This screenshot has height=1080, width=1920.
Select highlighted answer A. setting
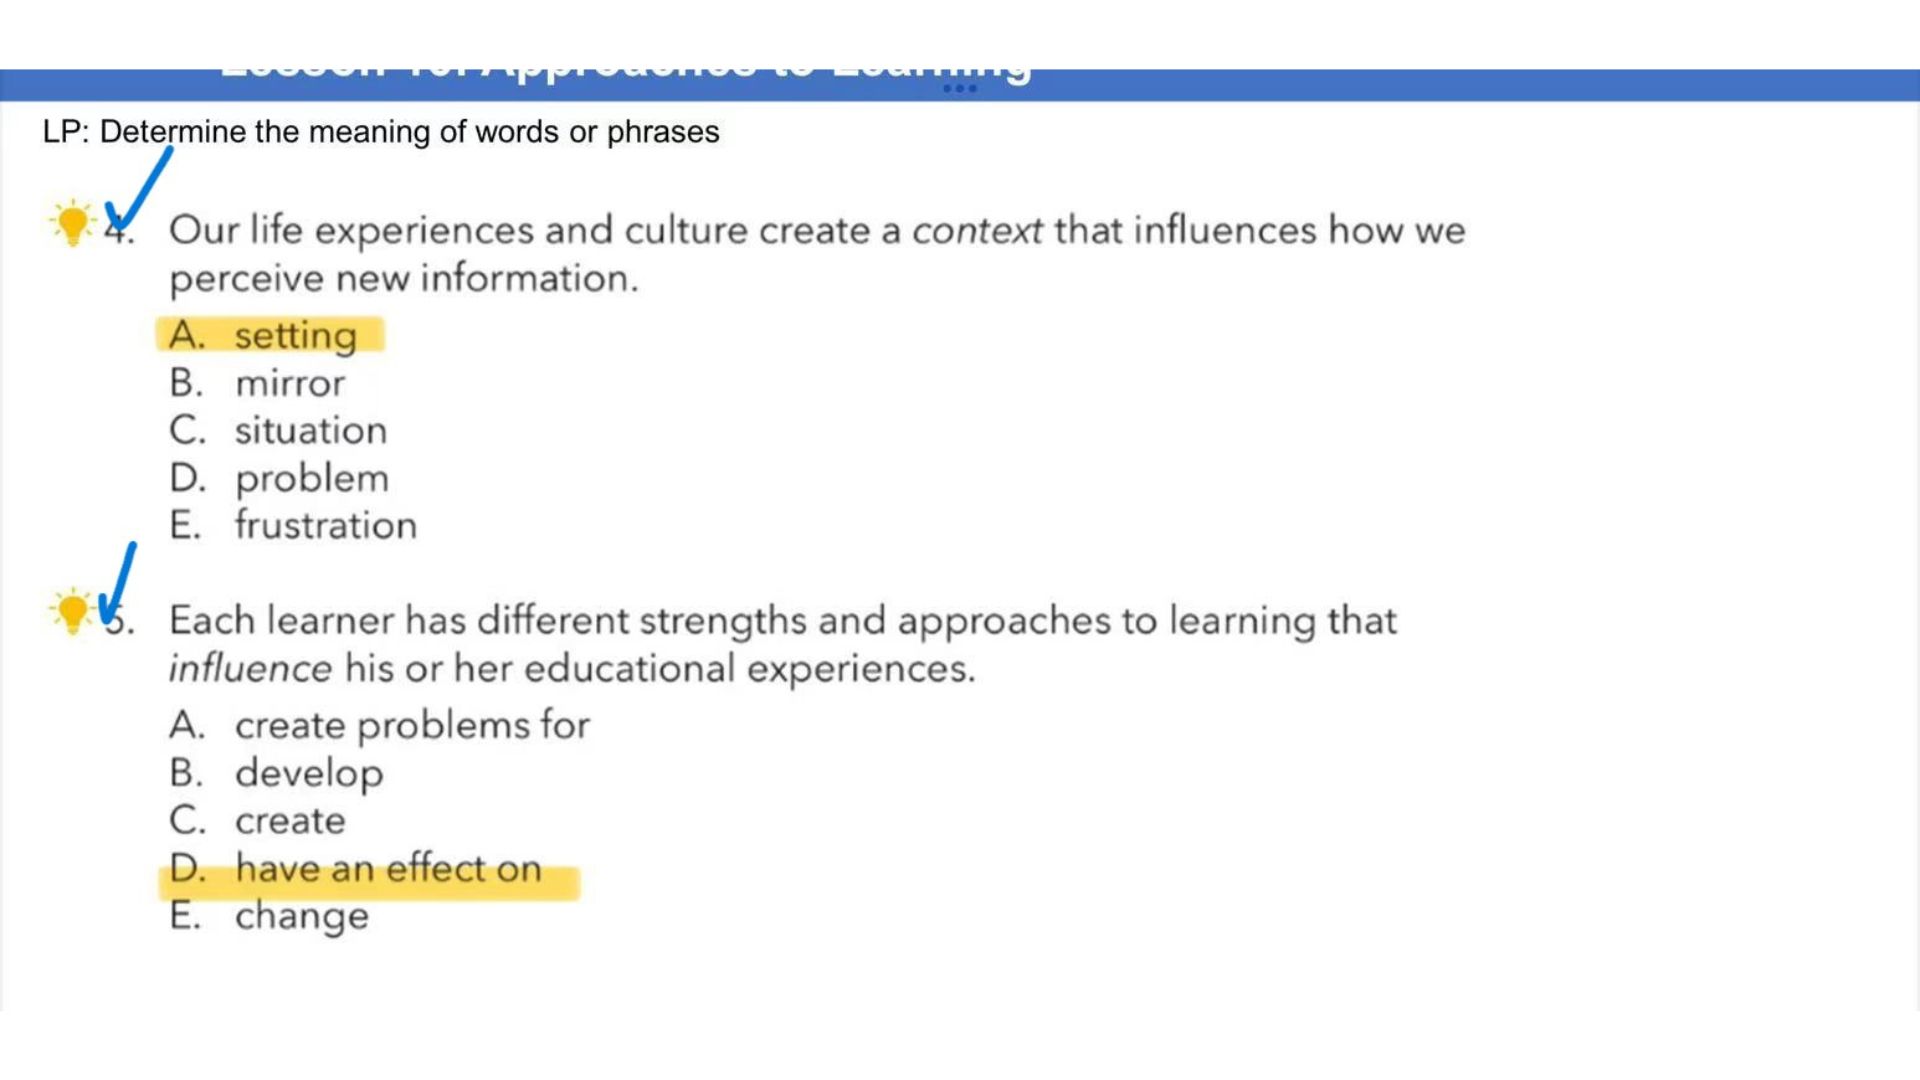[x=270, y=335]
